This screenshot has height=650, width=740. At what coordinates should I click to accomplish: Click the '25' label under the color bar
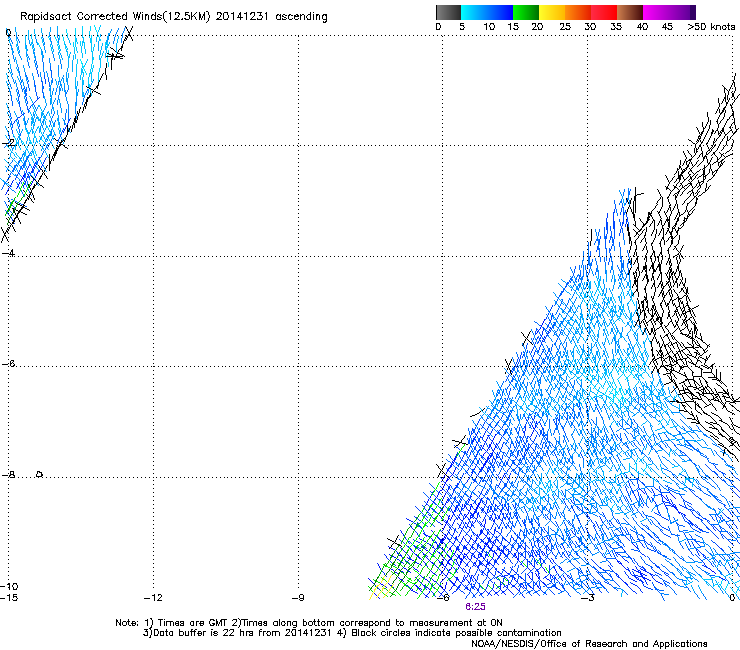pyautogui.click(x=564, y=27)
